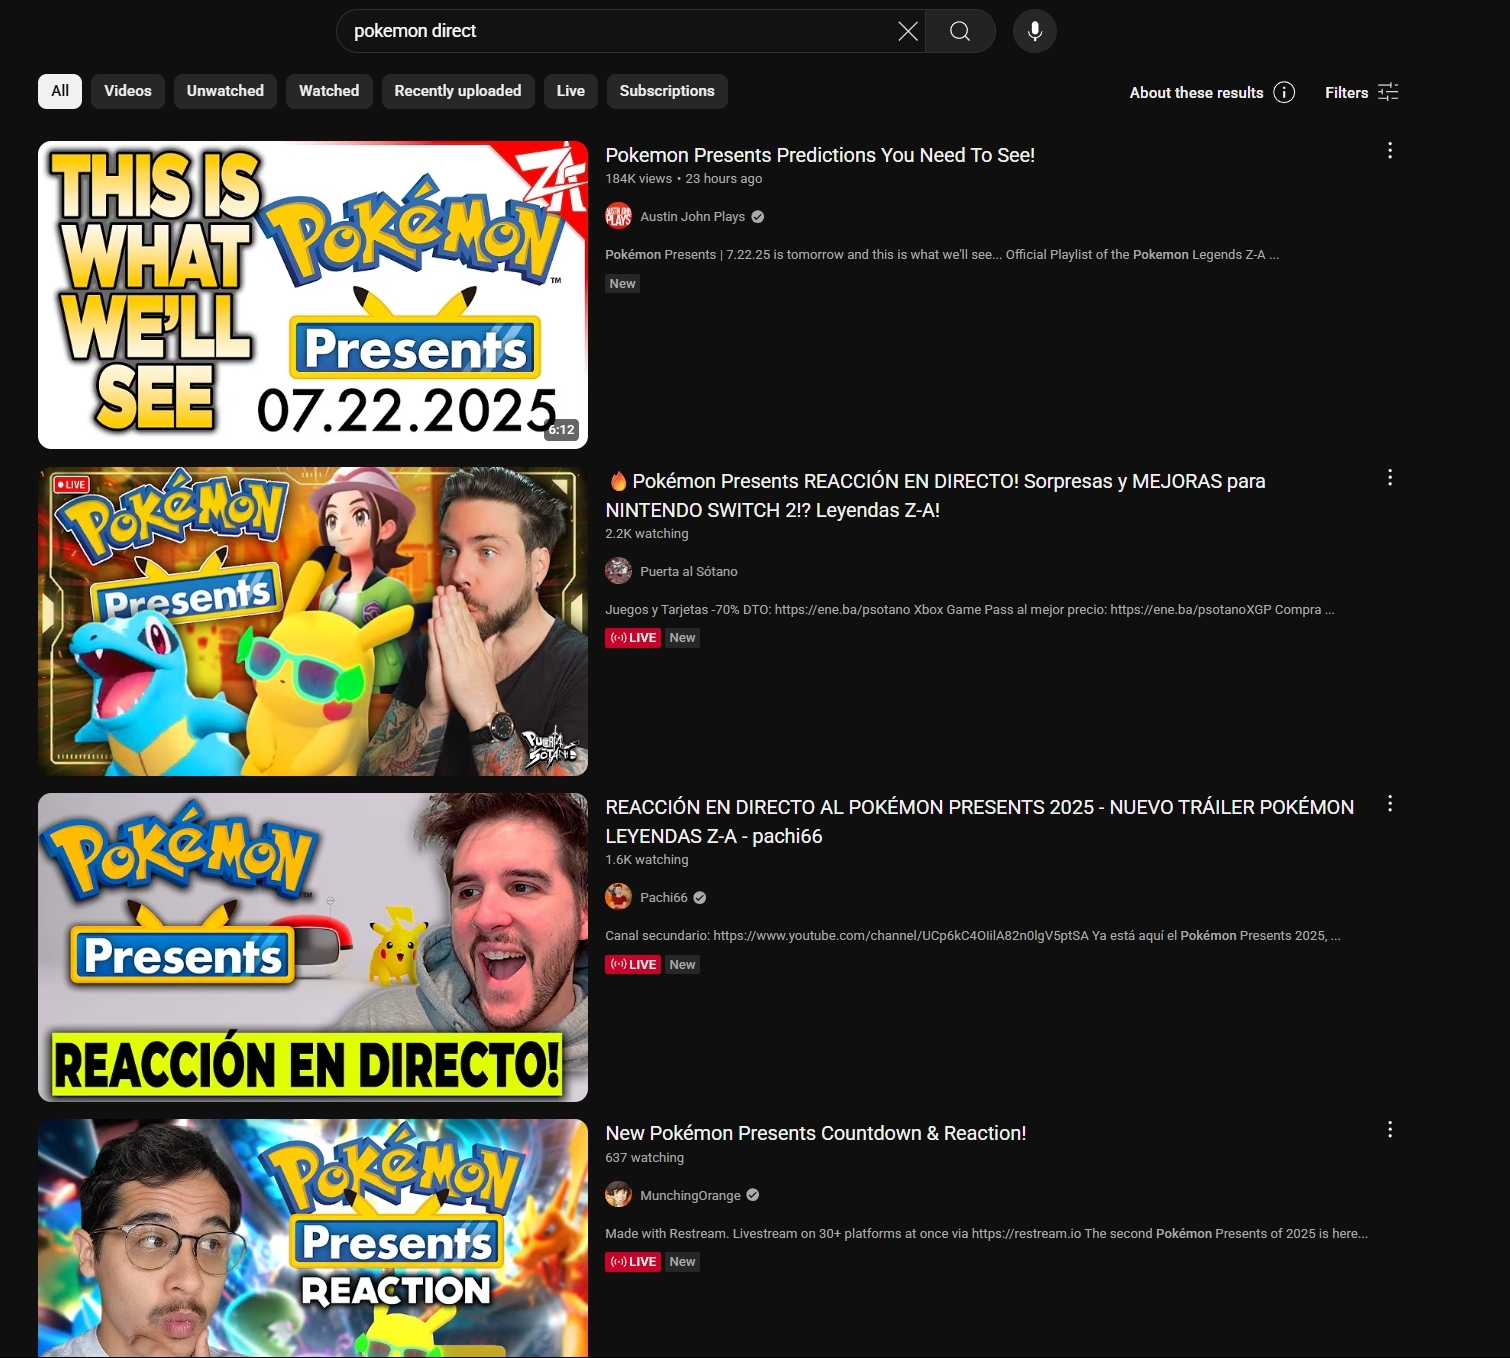Click description starting 'Pokémon Presents | 7.22.25'

click(942, 255)
